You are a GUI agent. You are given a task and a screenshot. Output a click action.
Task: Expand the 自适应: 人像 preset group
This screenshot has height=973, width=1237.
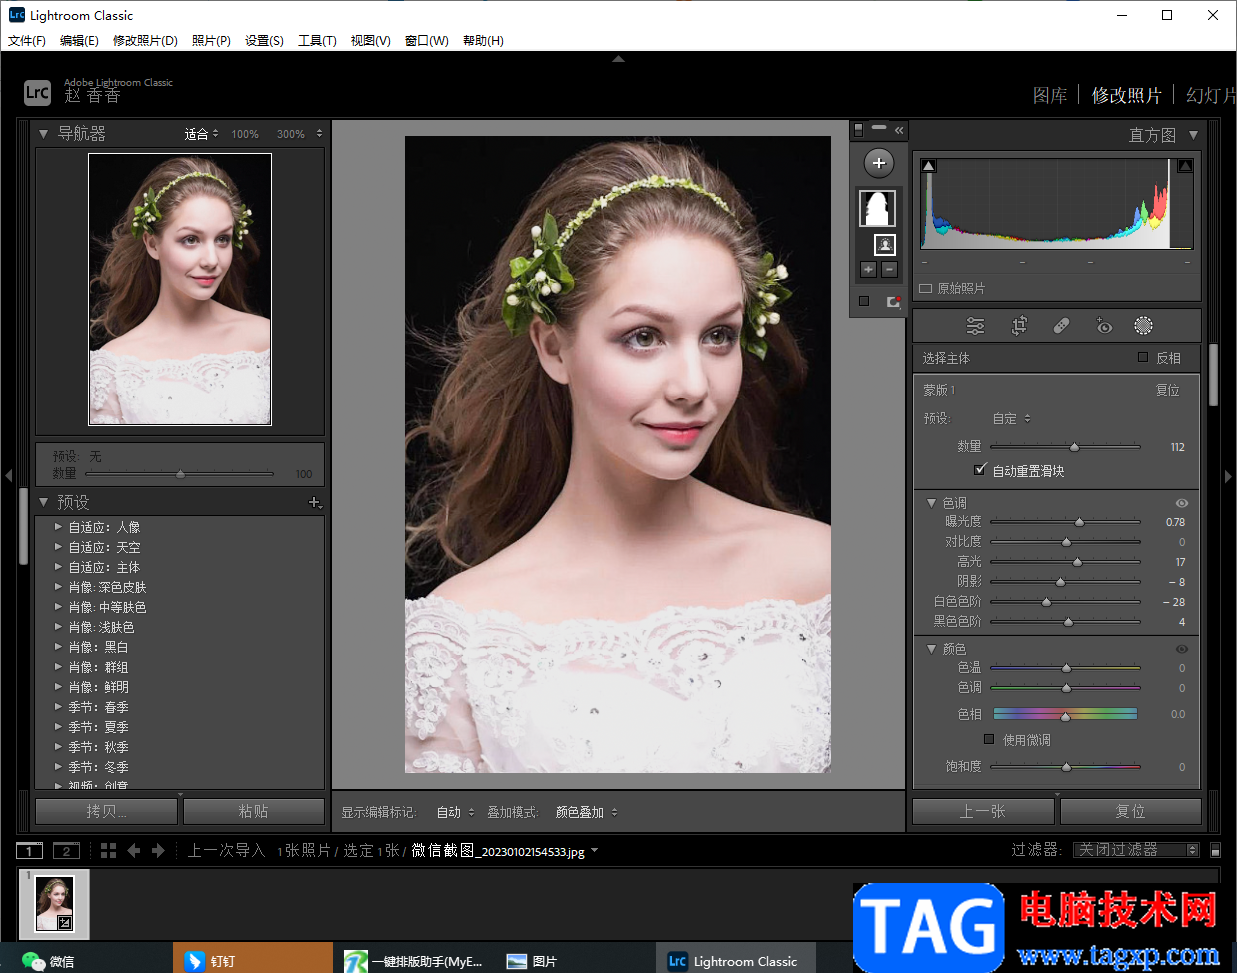click(x=58, y=527)
